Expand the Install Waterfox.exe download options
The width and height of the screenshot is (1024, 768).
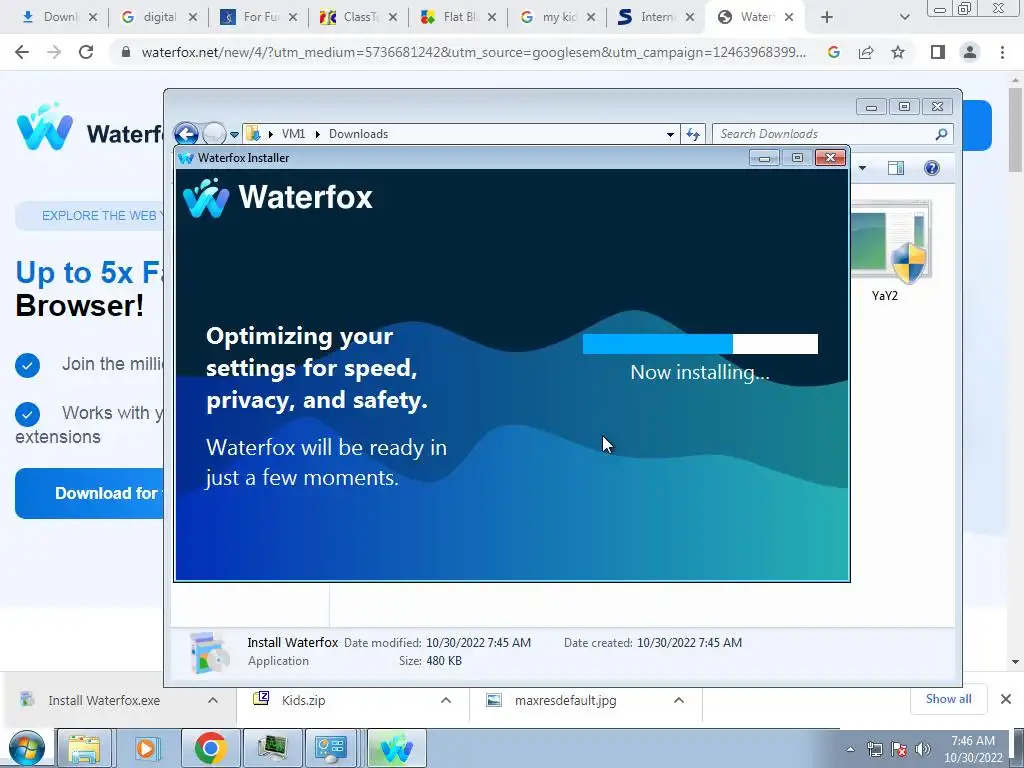click(213, 700)
